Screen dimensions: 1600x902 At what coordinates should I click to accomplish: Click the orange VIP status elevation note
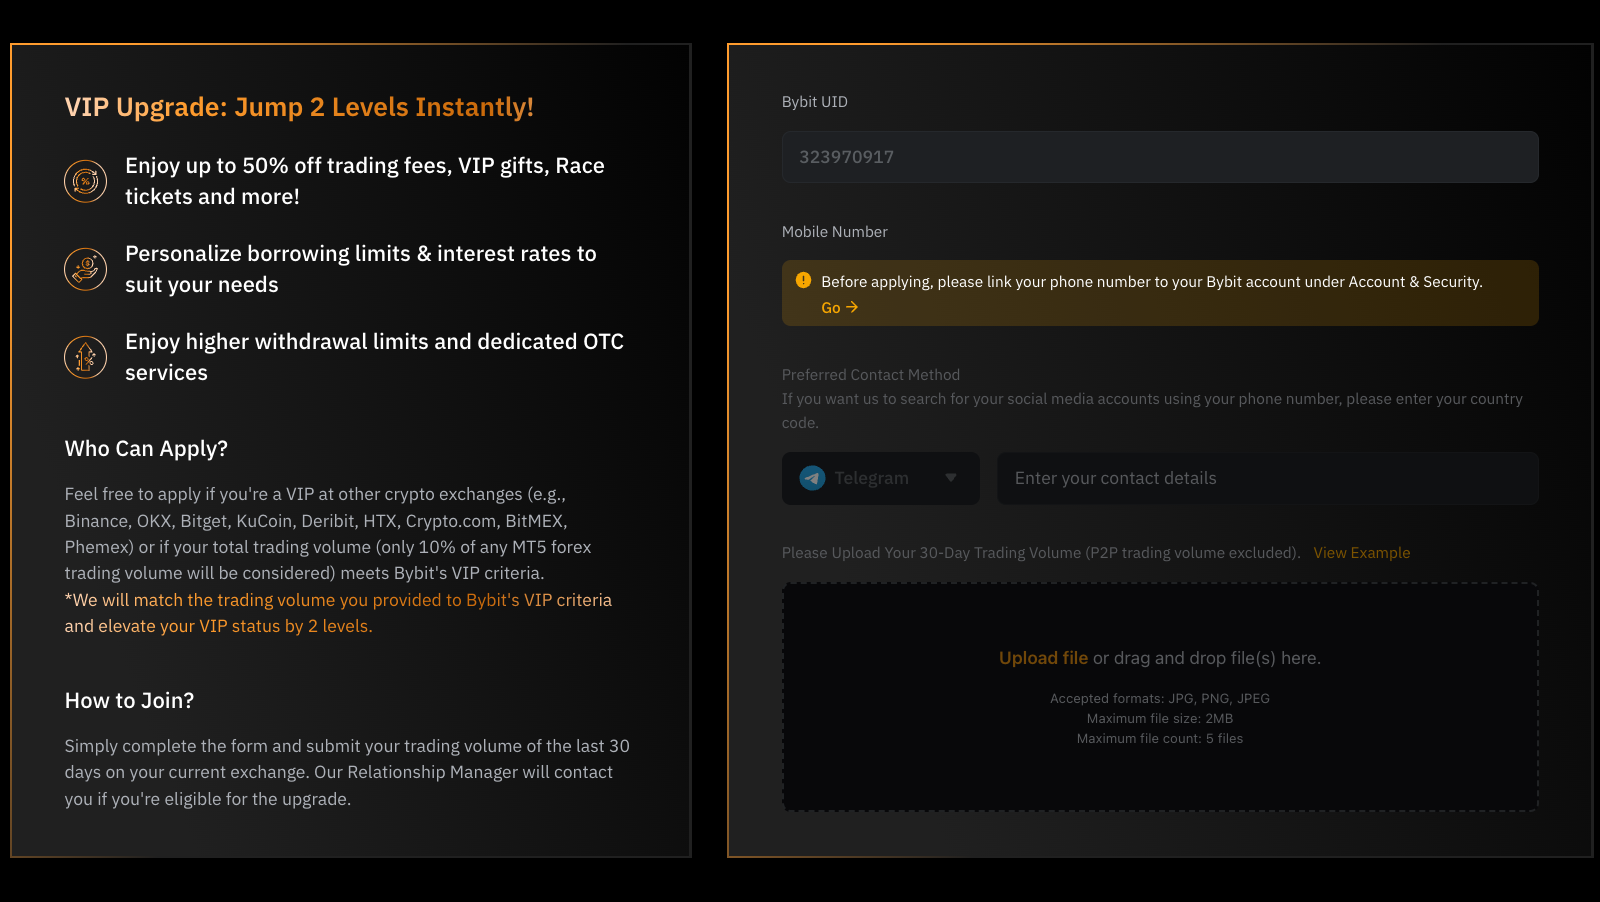[x=338, y=613]
